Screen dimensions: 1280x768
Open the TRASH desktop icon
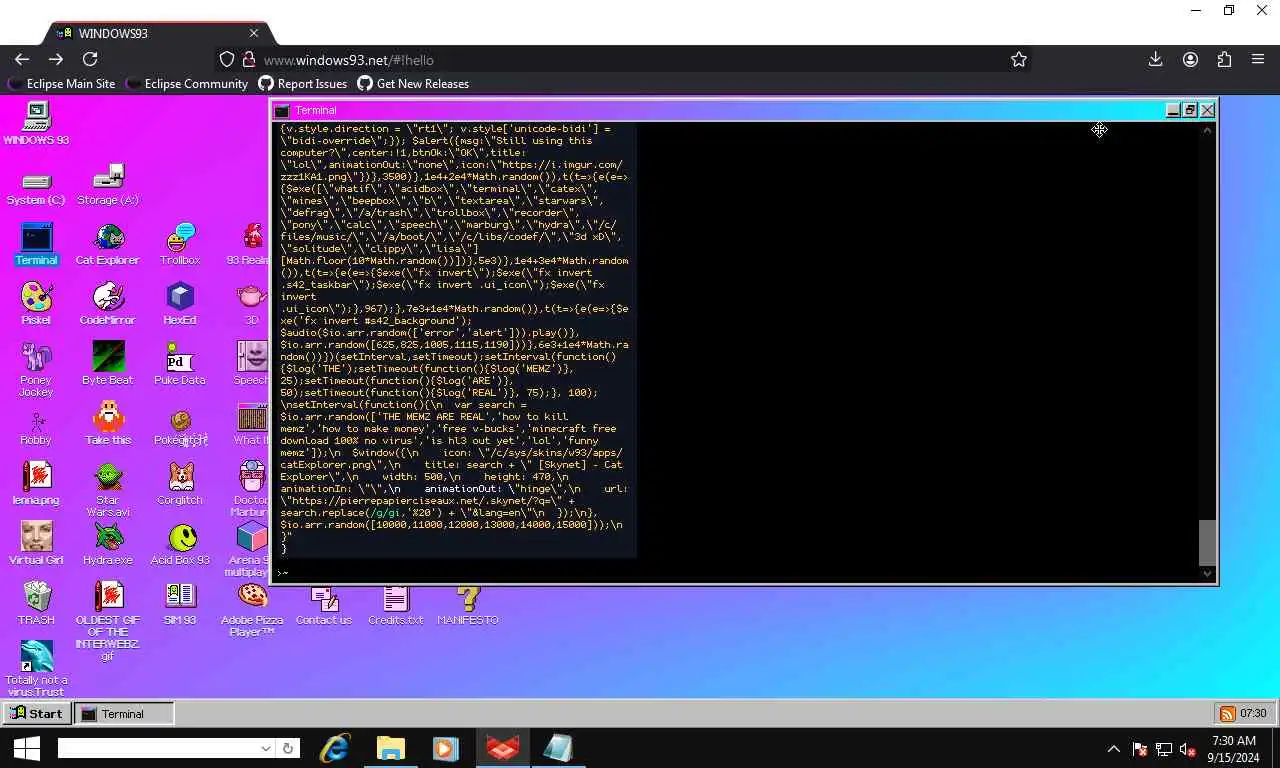(36, 604)
